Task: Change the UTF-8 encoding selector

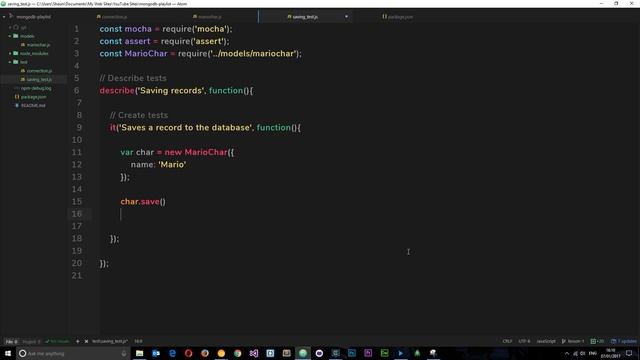Action: [524, 341]
